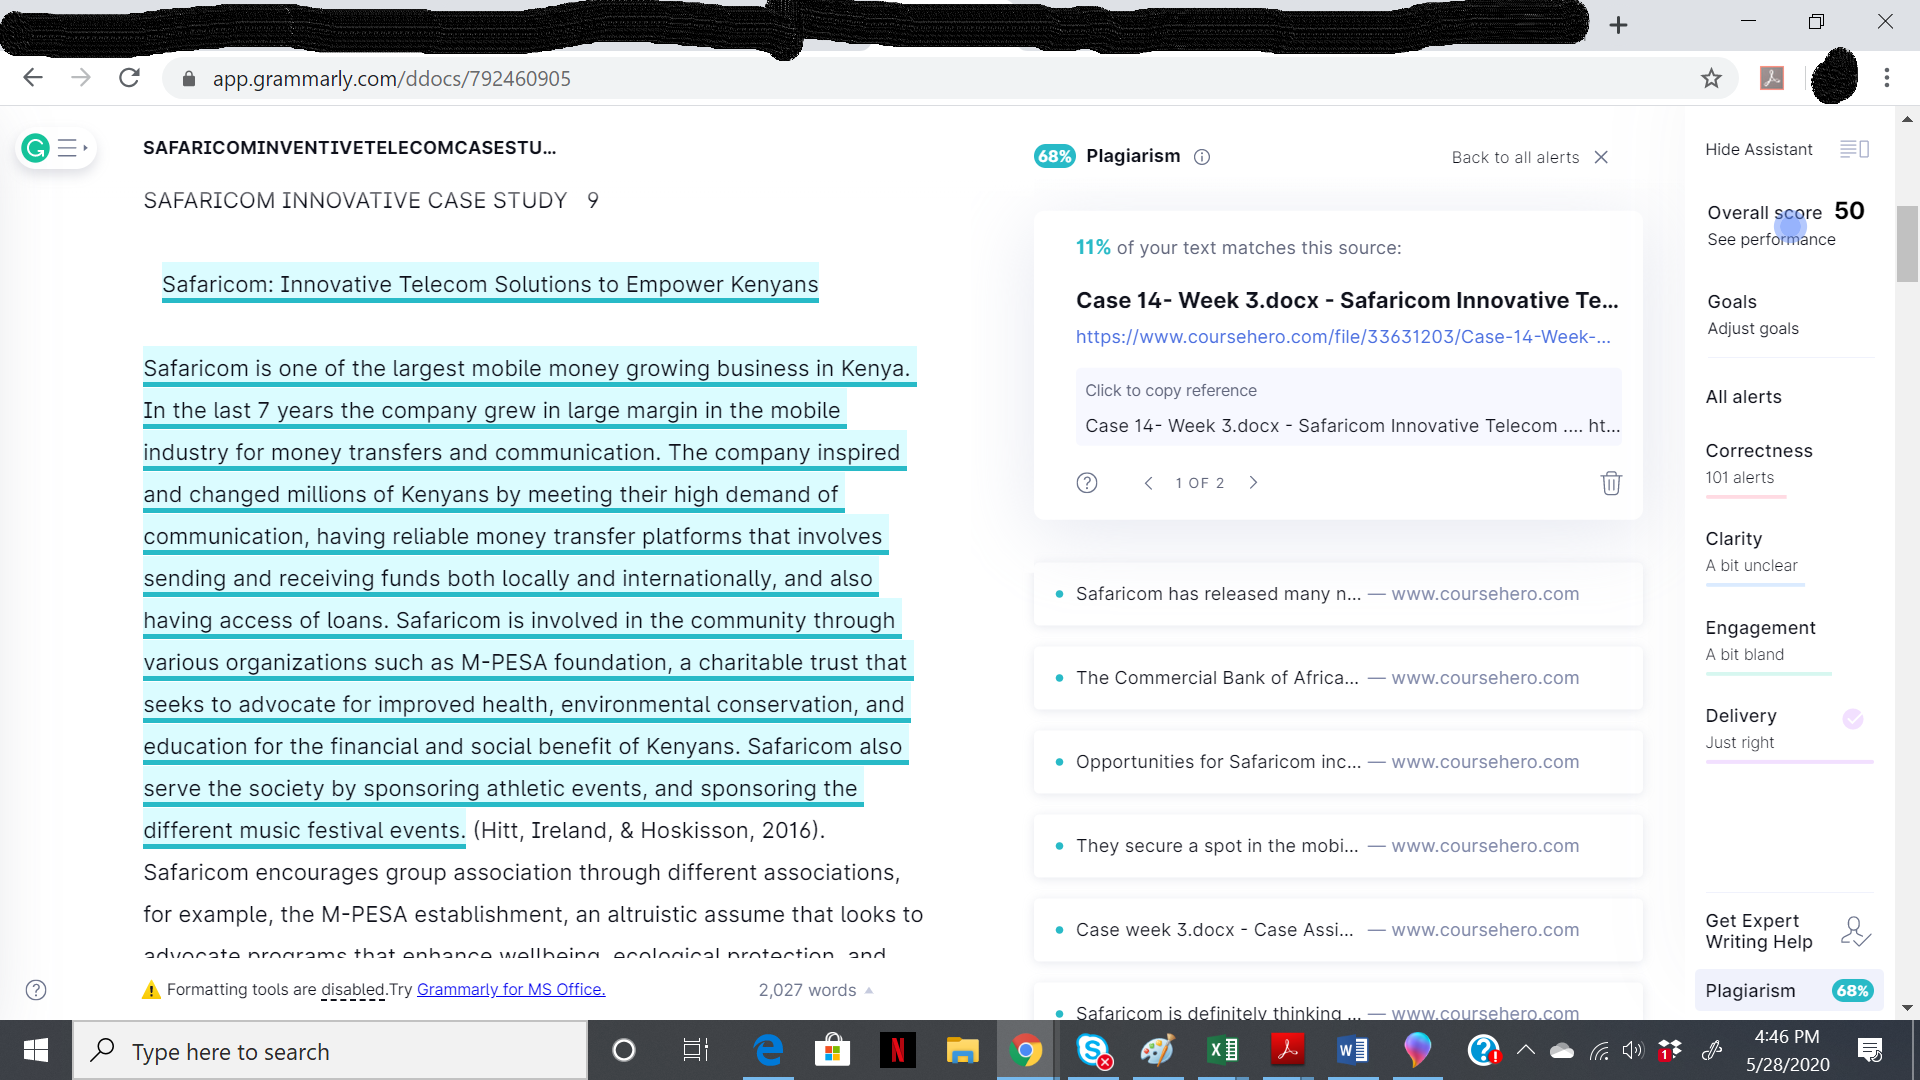Bookmark this page with the star icon
1920x1080 pixels.
click(x=1711, y=78)
